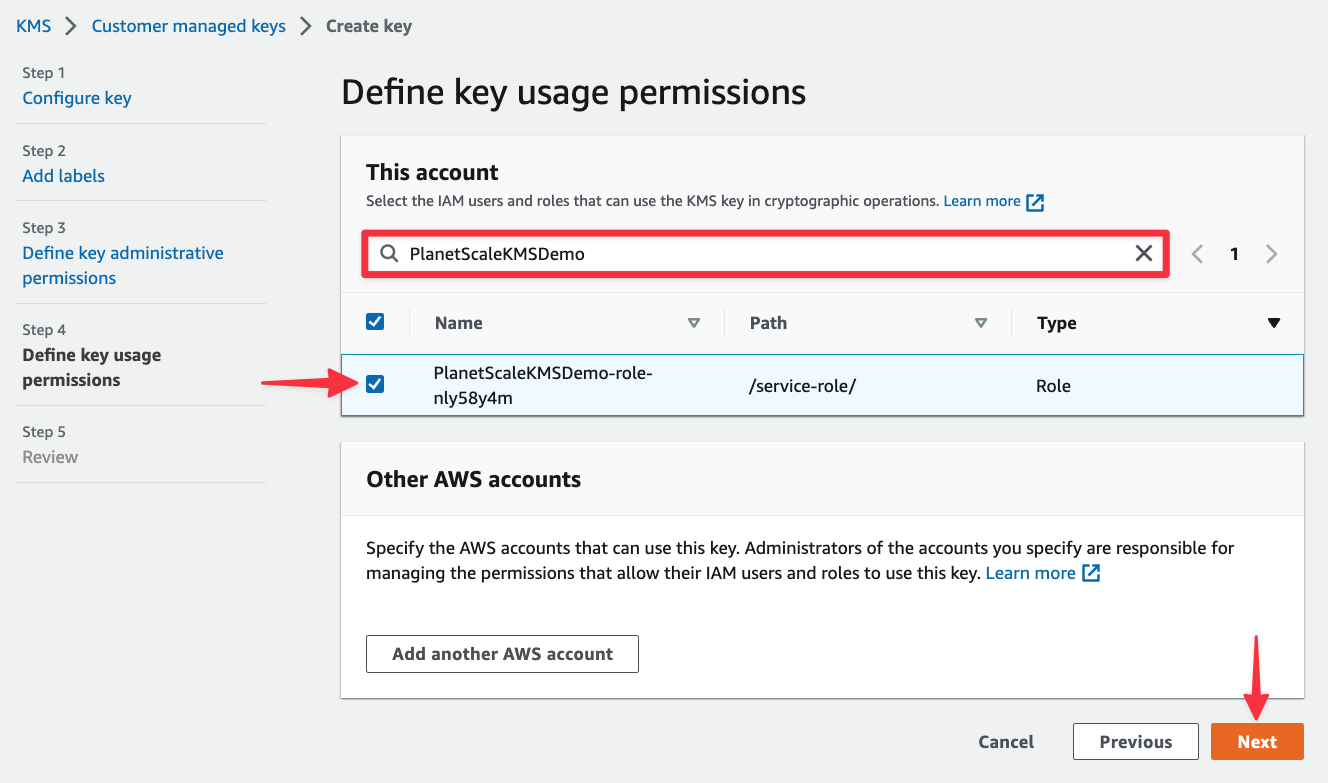Click the Previous button
This screenshot has height=783, width=1328.
1136,742
